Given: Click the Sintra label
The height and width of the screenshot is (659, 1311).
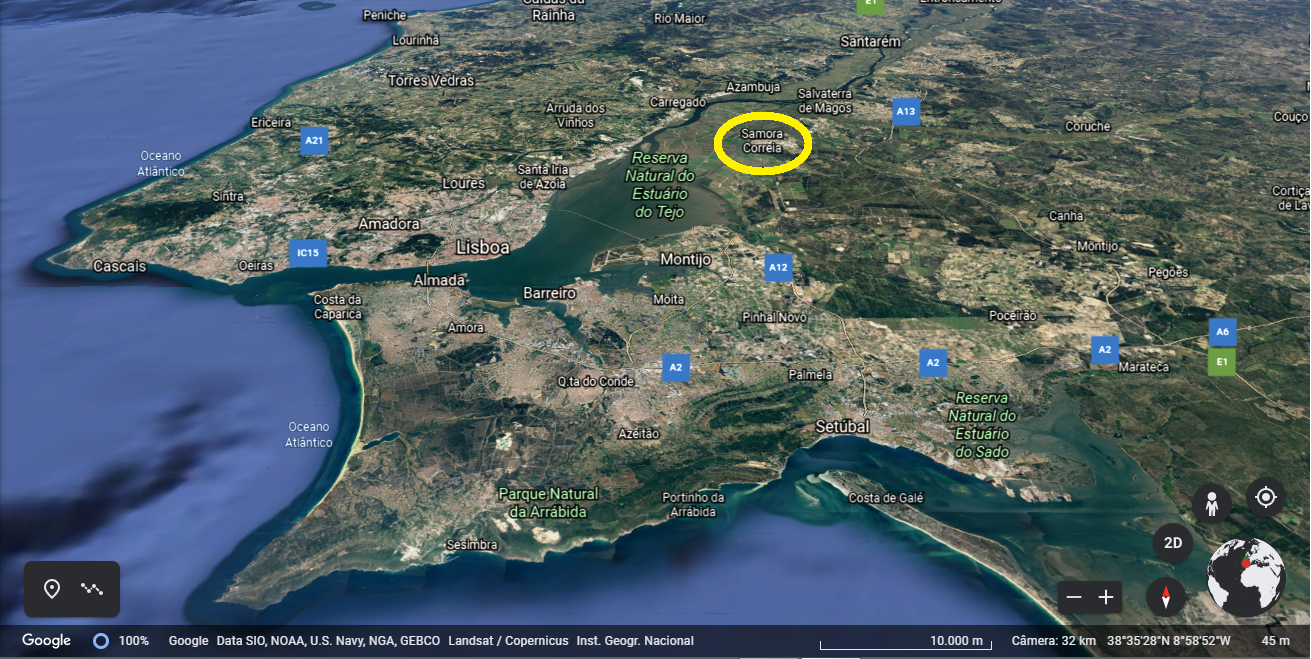Looking at the screenshot, I should pos(228,197).
